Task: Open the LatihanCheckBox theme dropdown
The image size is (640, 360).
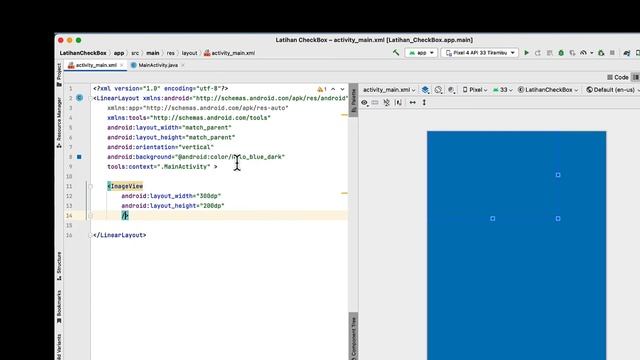Action: coord(548,89)
